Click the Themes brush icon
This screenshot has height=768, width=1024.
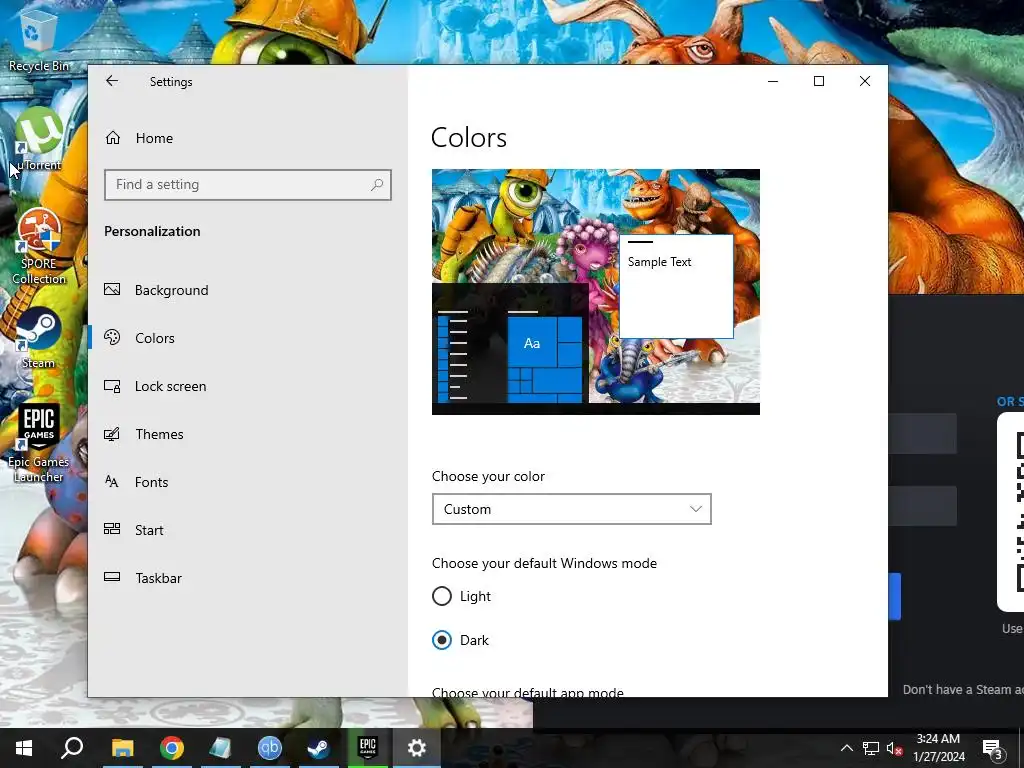coord(112,434)
